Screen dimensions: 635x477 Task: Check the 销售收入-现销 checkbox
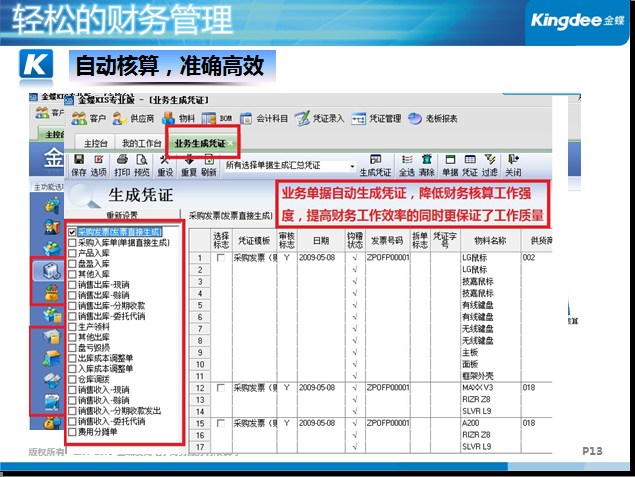click(x=72, y=390)
